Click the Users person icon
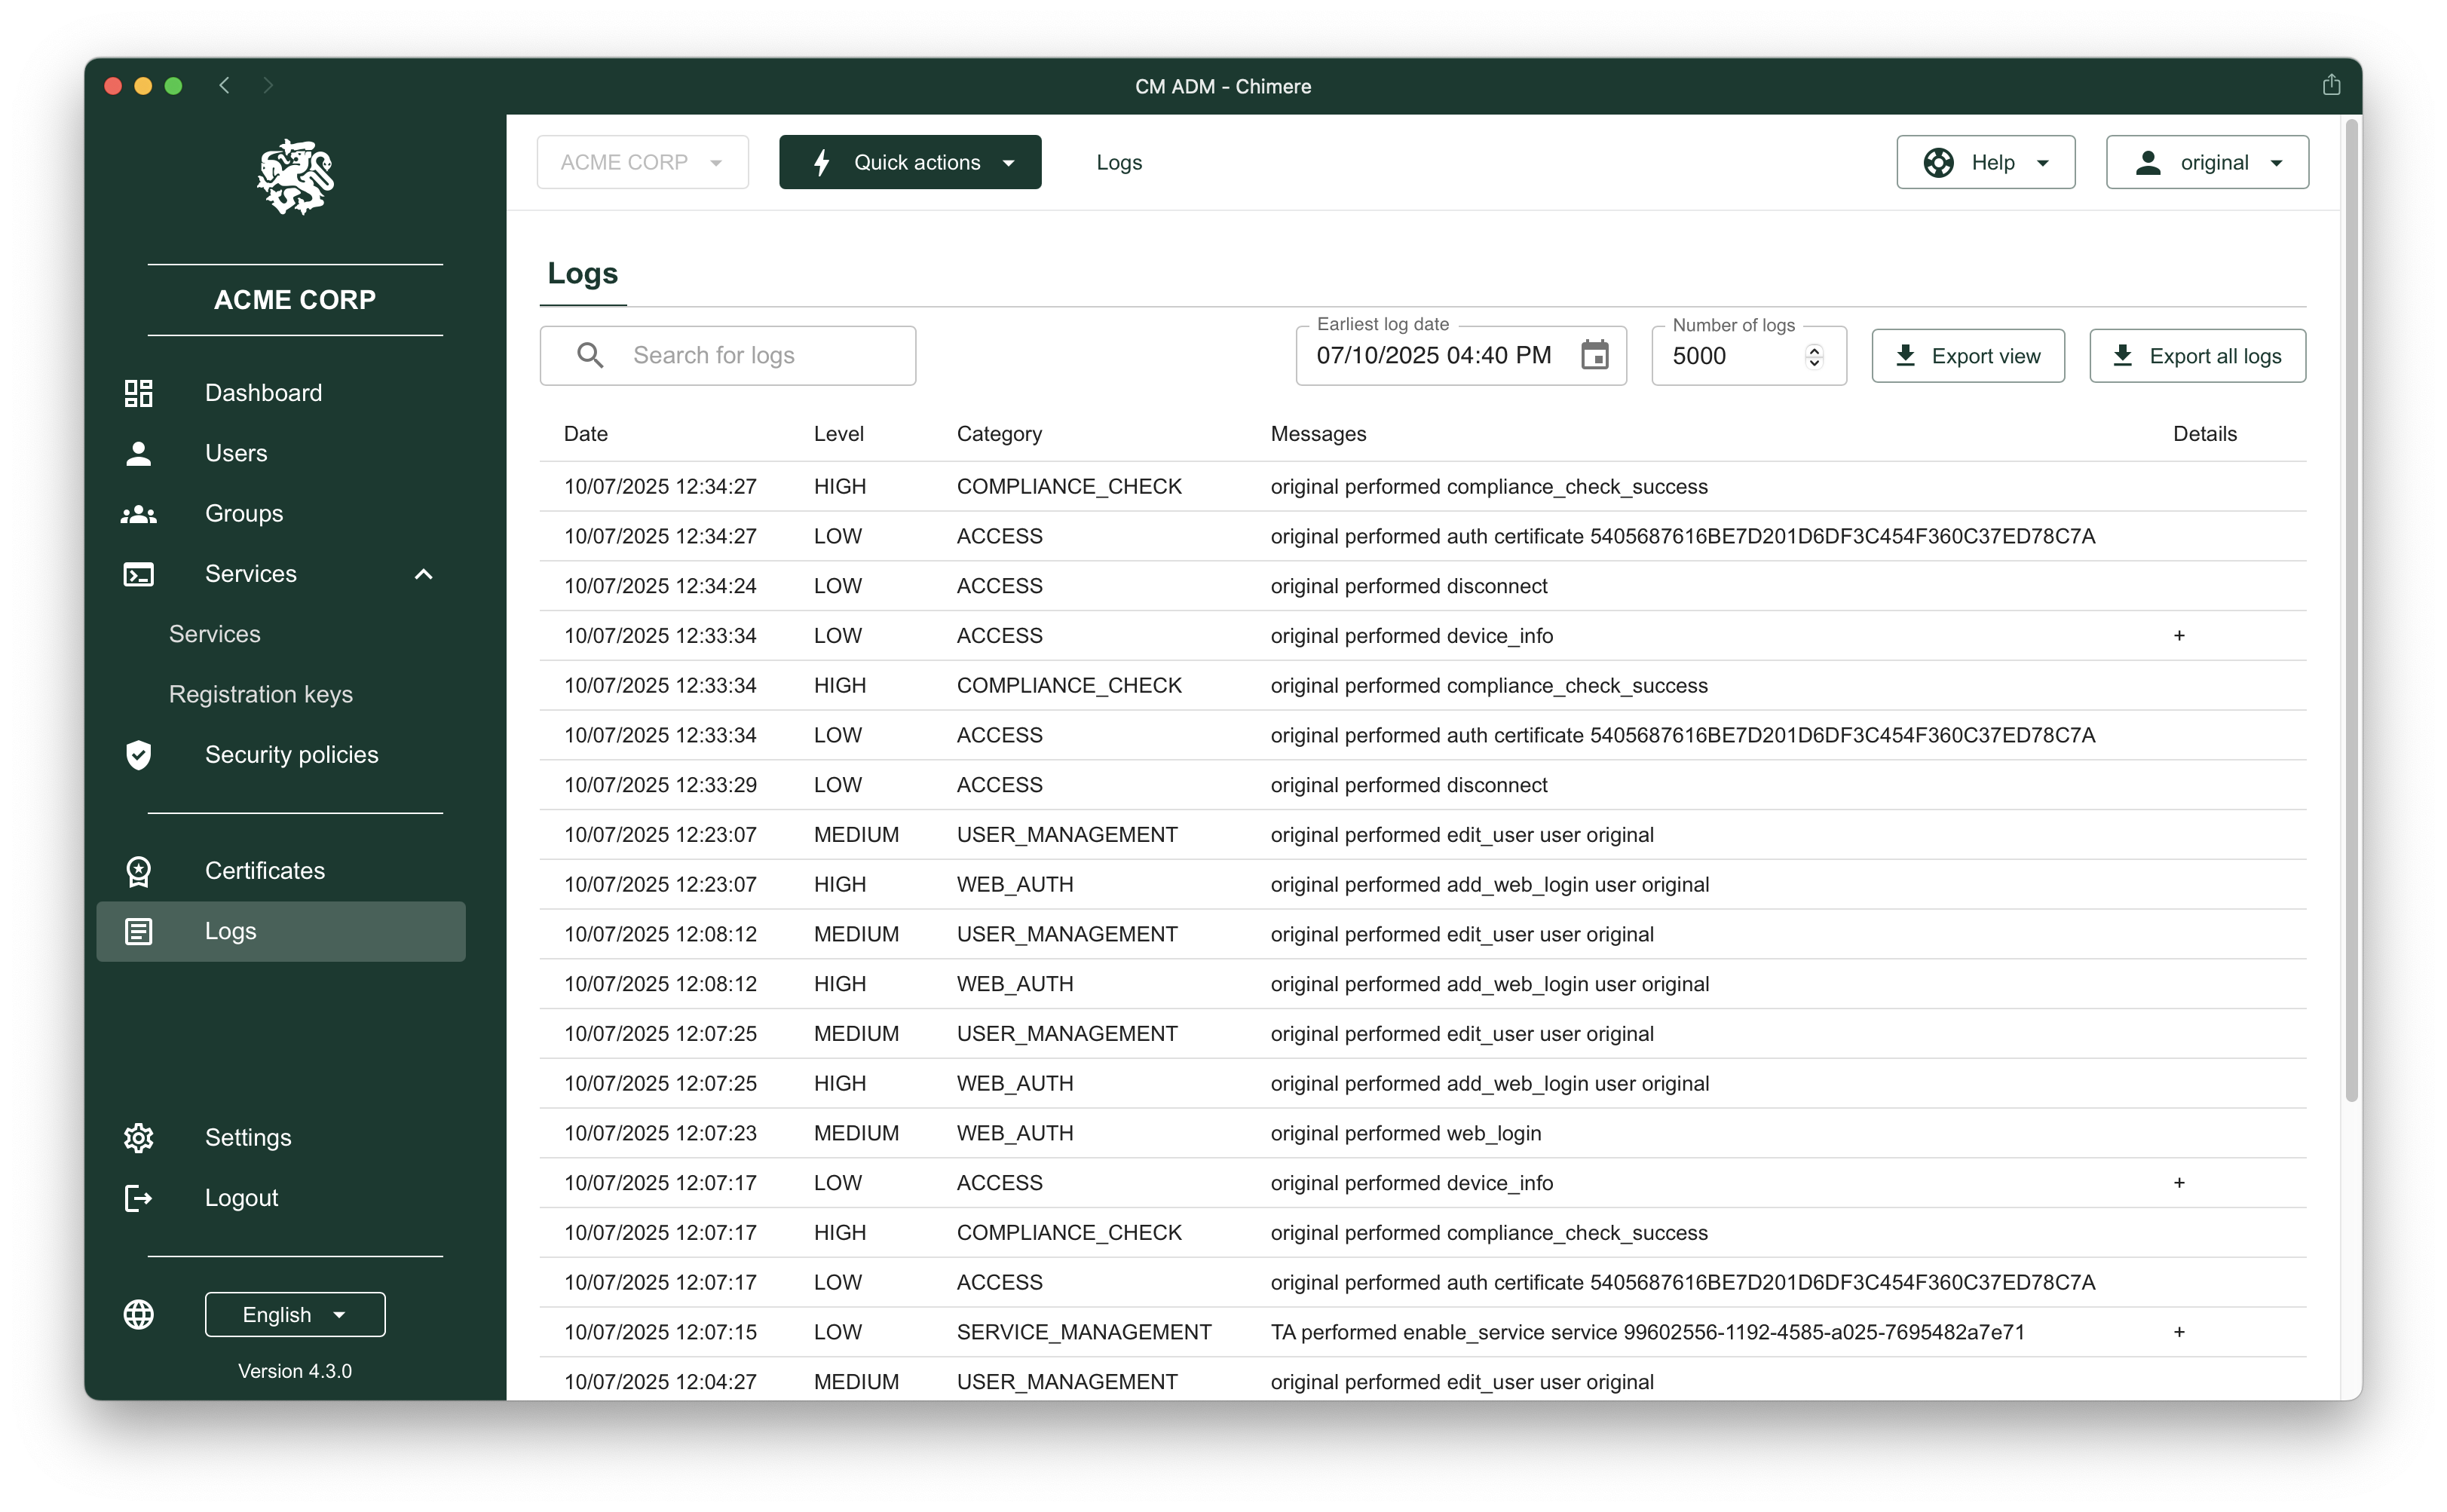The width and height of the screenshot is (2447, 1512). point(138,453)
